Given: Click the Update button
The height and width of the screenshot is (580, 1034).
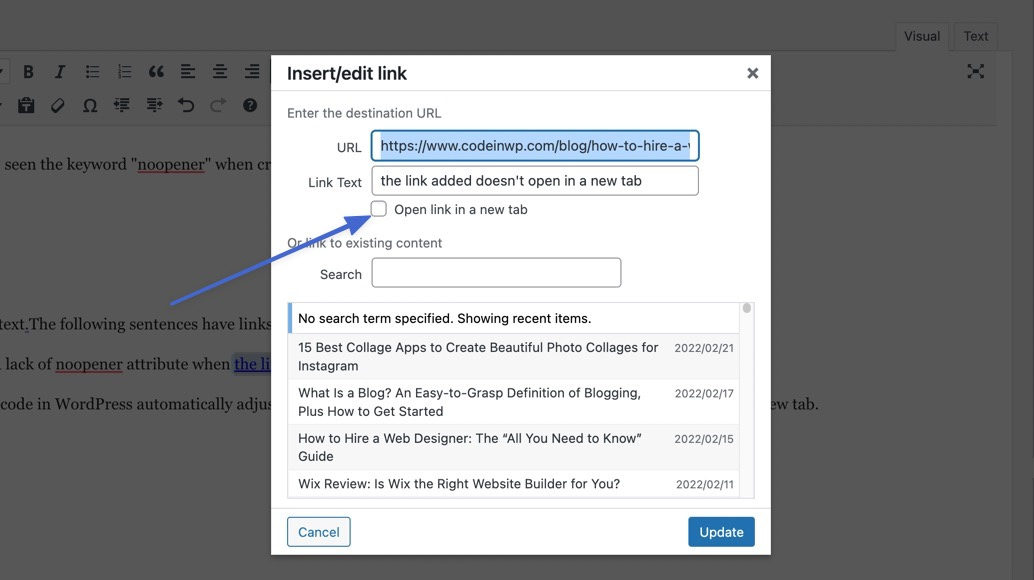Looking at the screenshot, I should (x=721, y=531).
